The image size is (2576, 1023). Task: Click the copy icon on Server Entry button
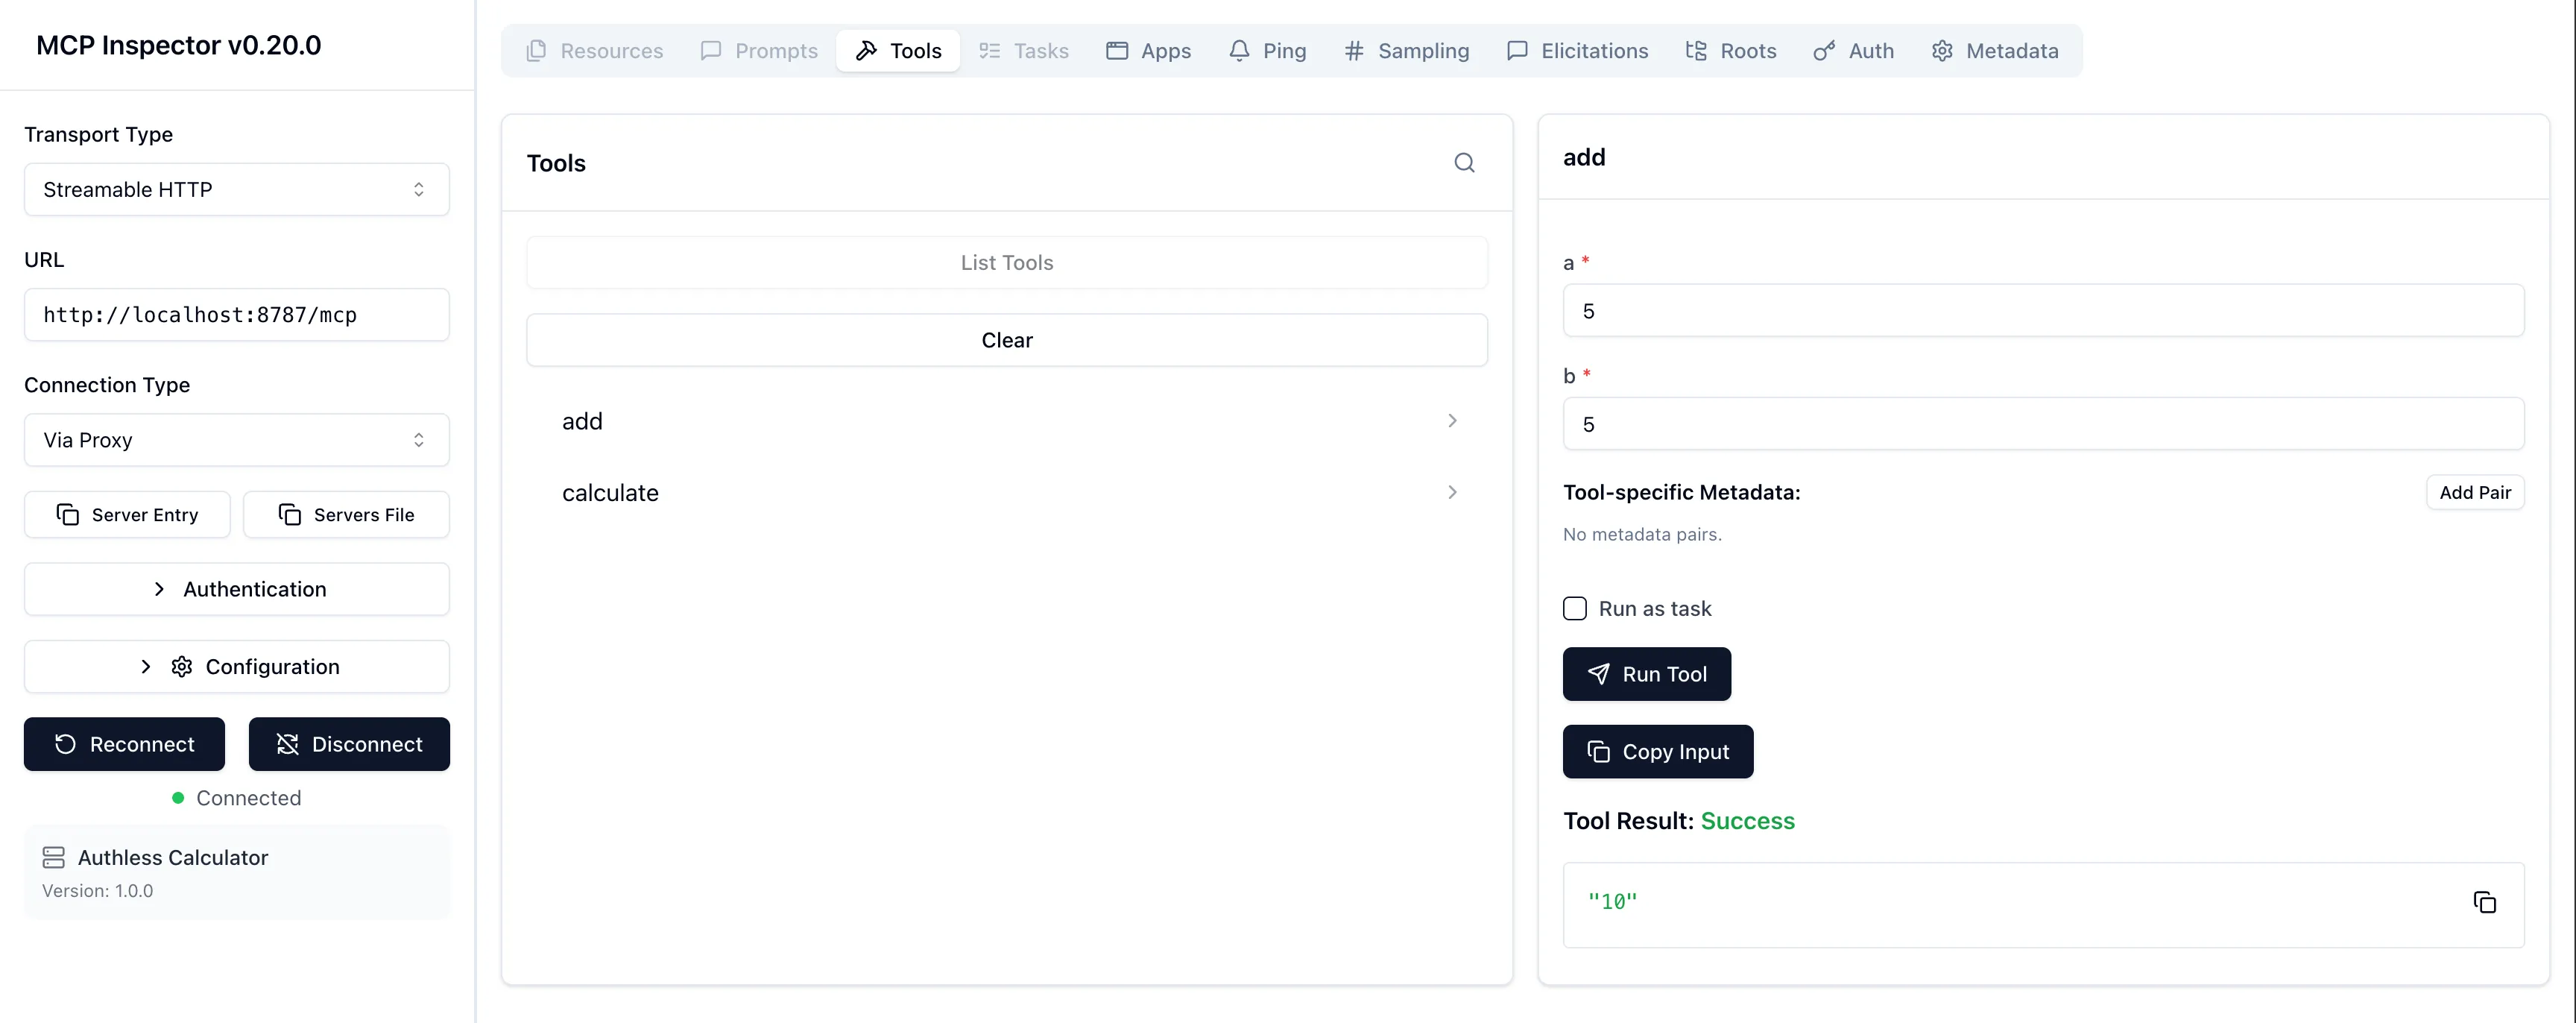coord(68,514)
